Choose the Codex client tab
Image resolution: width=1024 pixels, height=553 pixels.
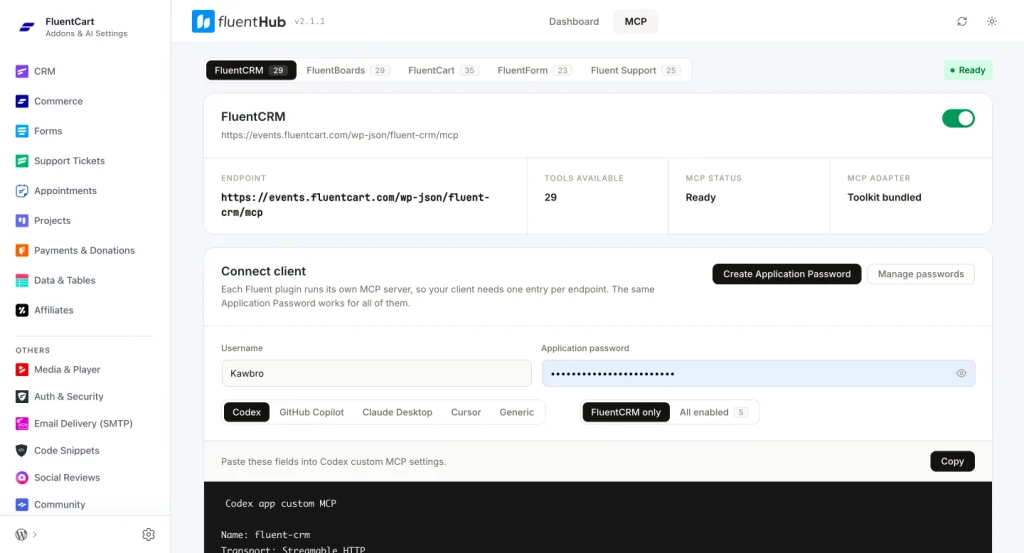coord(246,412)
